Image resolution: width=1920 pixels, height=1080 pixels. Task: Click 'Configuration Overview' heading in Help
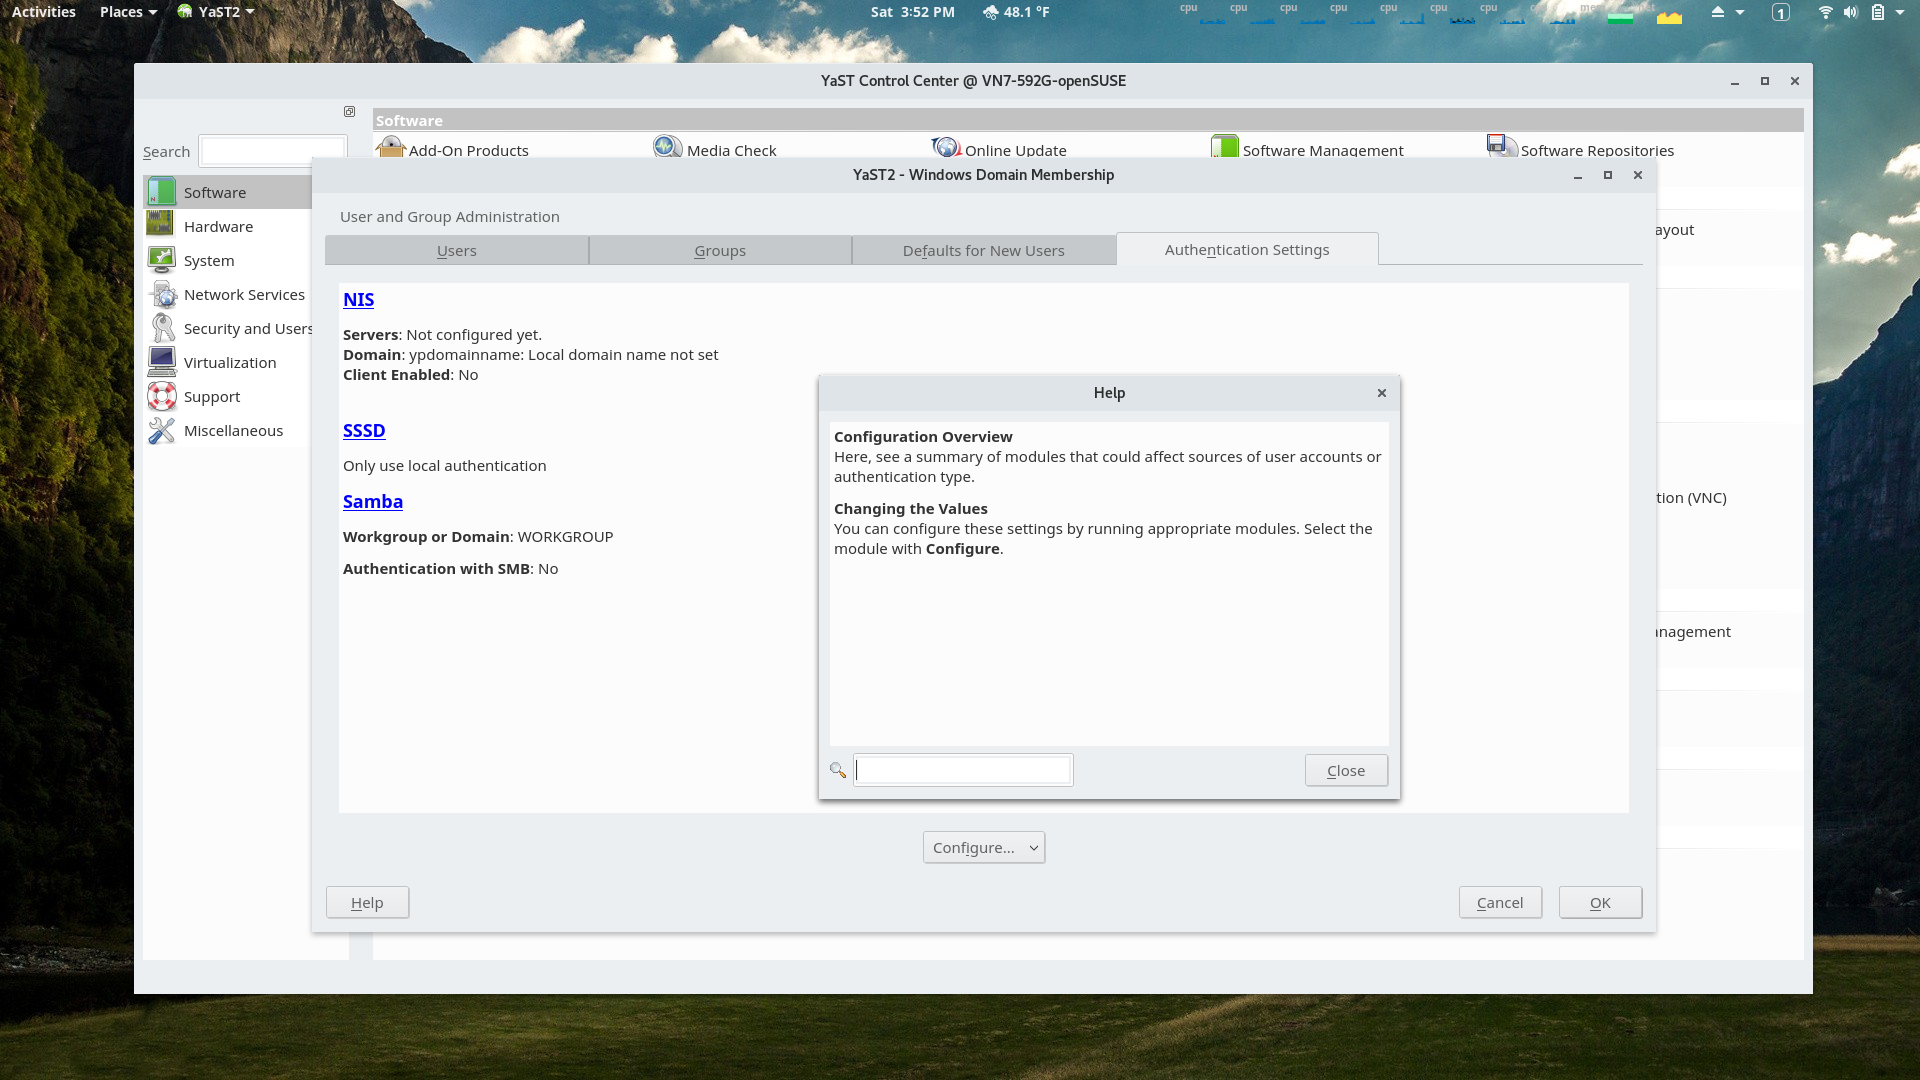coord(923,436)
